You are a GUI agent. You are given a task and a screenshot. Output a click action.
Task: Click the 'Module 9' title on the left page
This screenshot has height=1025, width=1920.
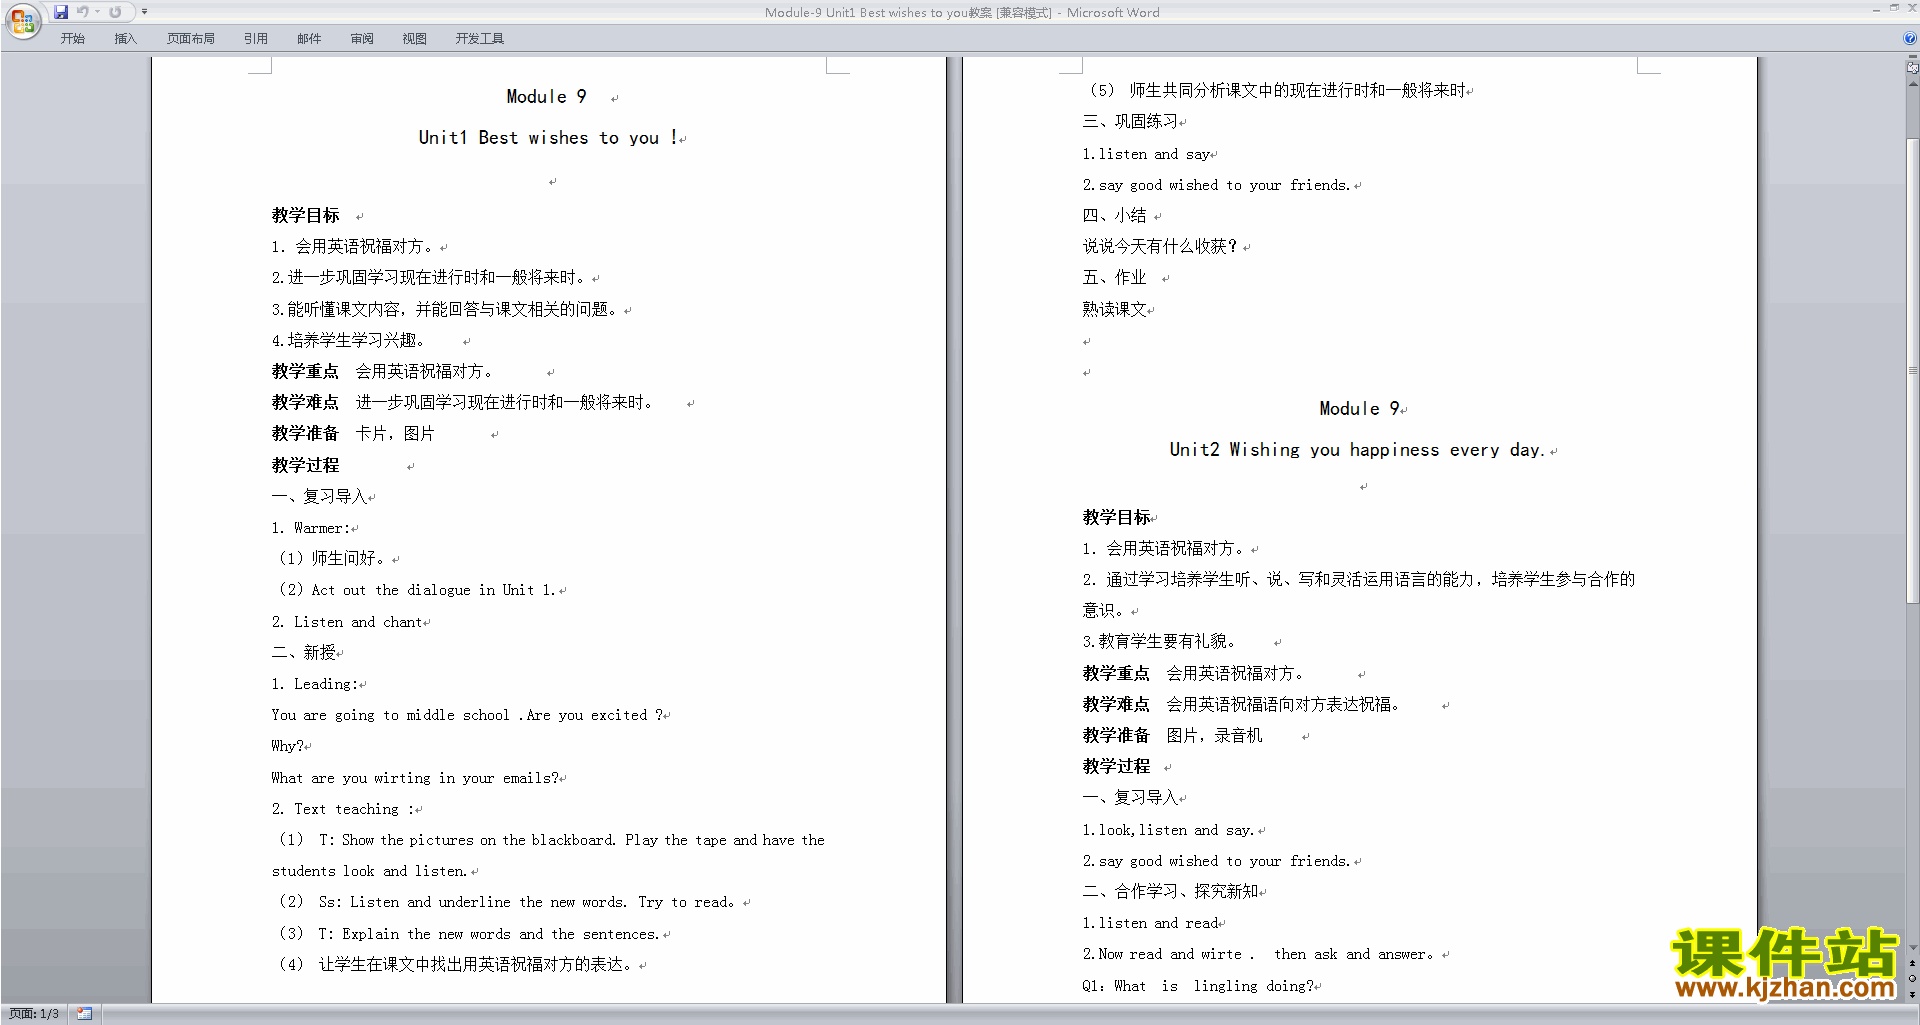coord(546,97)
